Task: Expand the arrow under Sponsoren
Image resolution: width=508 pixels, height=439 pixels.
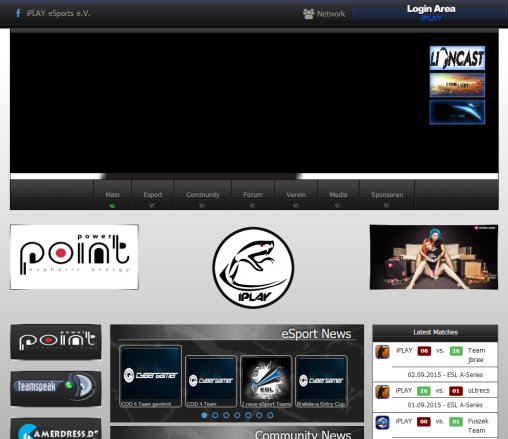Action: [386, 205]
